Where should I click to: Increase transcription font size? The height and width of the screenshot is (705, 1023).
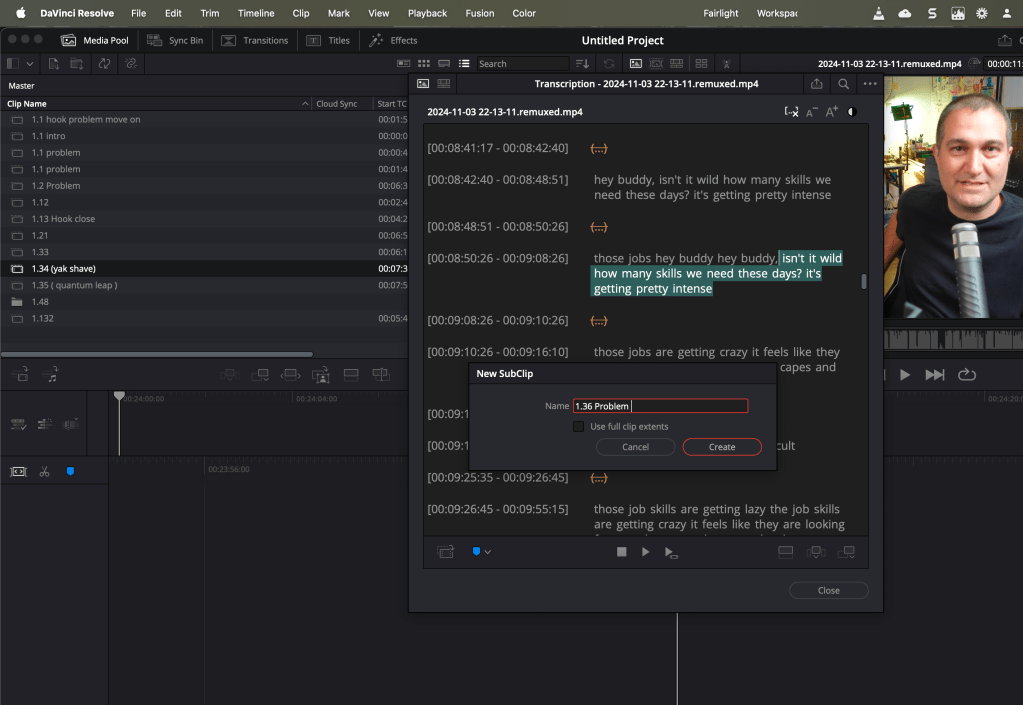point(831,112)
